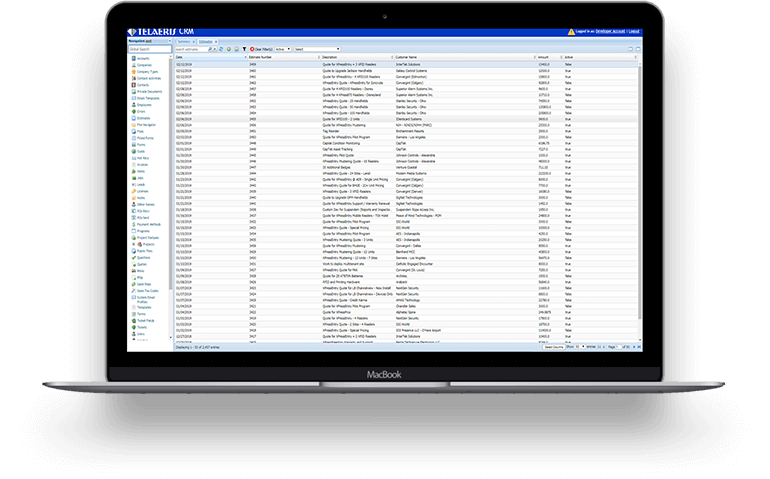770x479 pixels.
Task: Collapse the Navigation panel header arrow
Action: pos(169,41)
